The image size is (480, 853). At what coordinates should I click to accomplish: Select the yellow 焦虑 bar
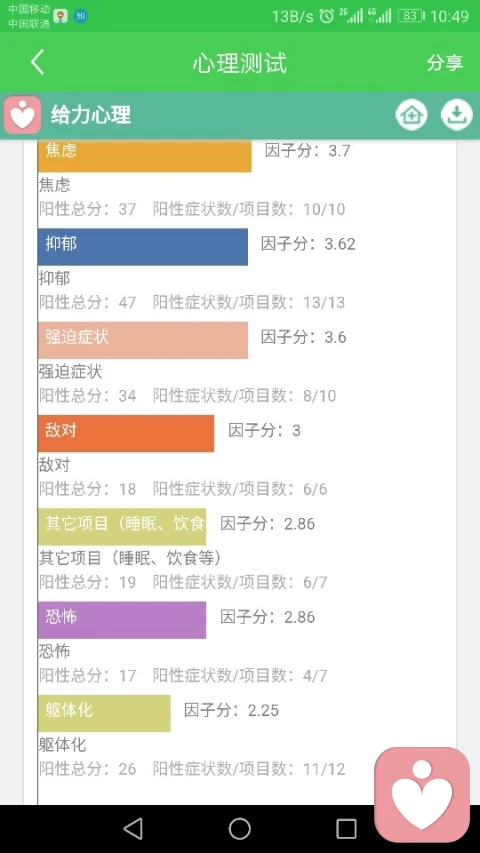[145, 156]
